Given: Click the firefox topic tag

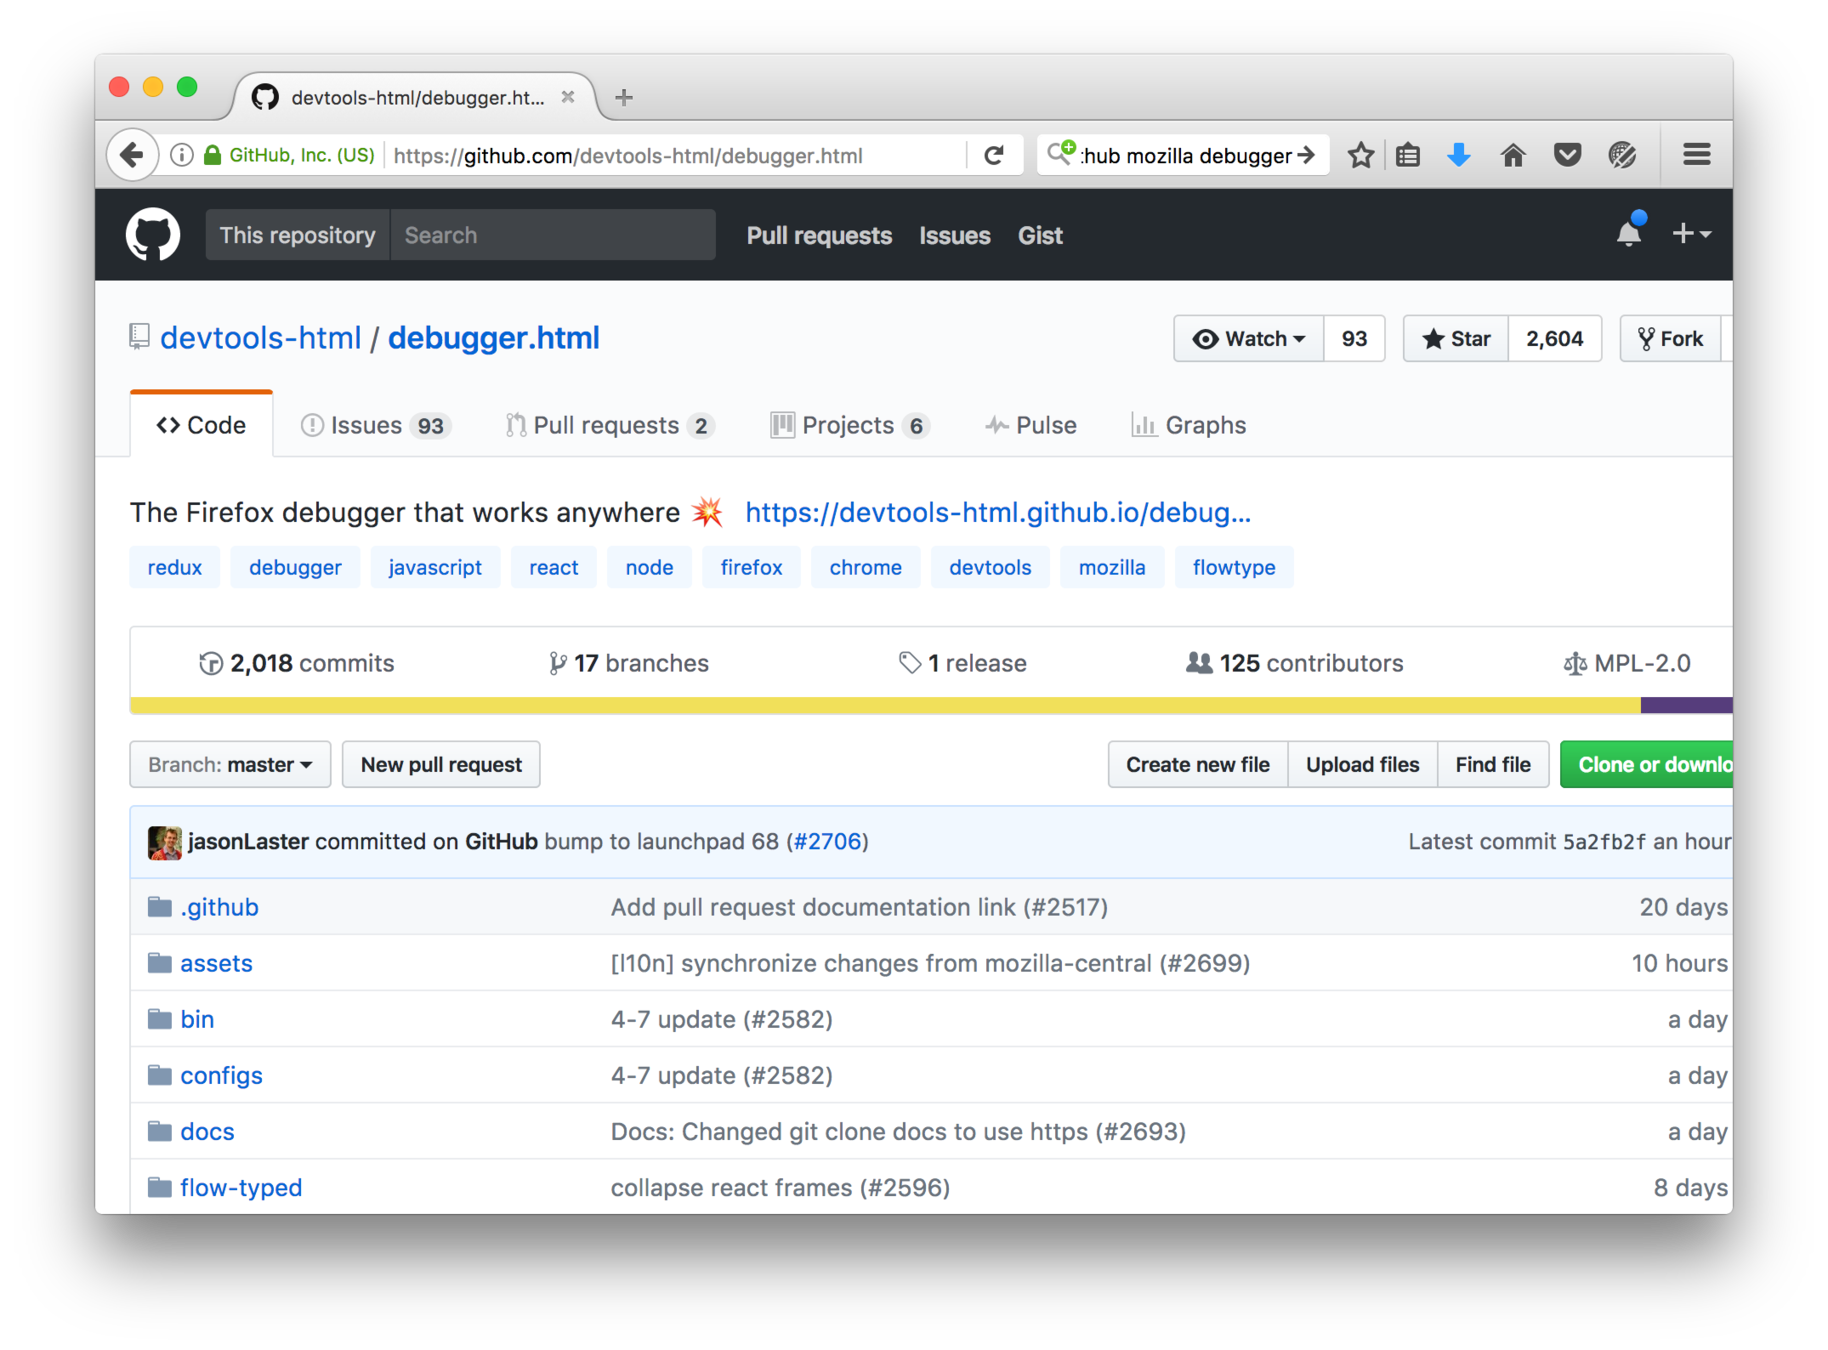Looking at the screenshot, I should 751,568.
